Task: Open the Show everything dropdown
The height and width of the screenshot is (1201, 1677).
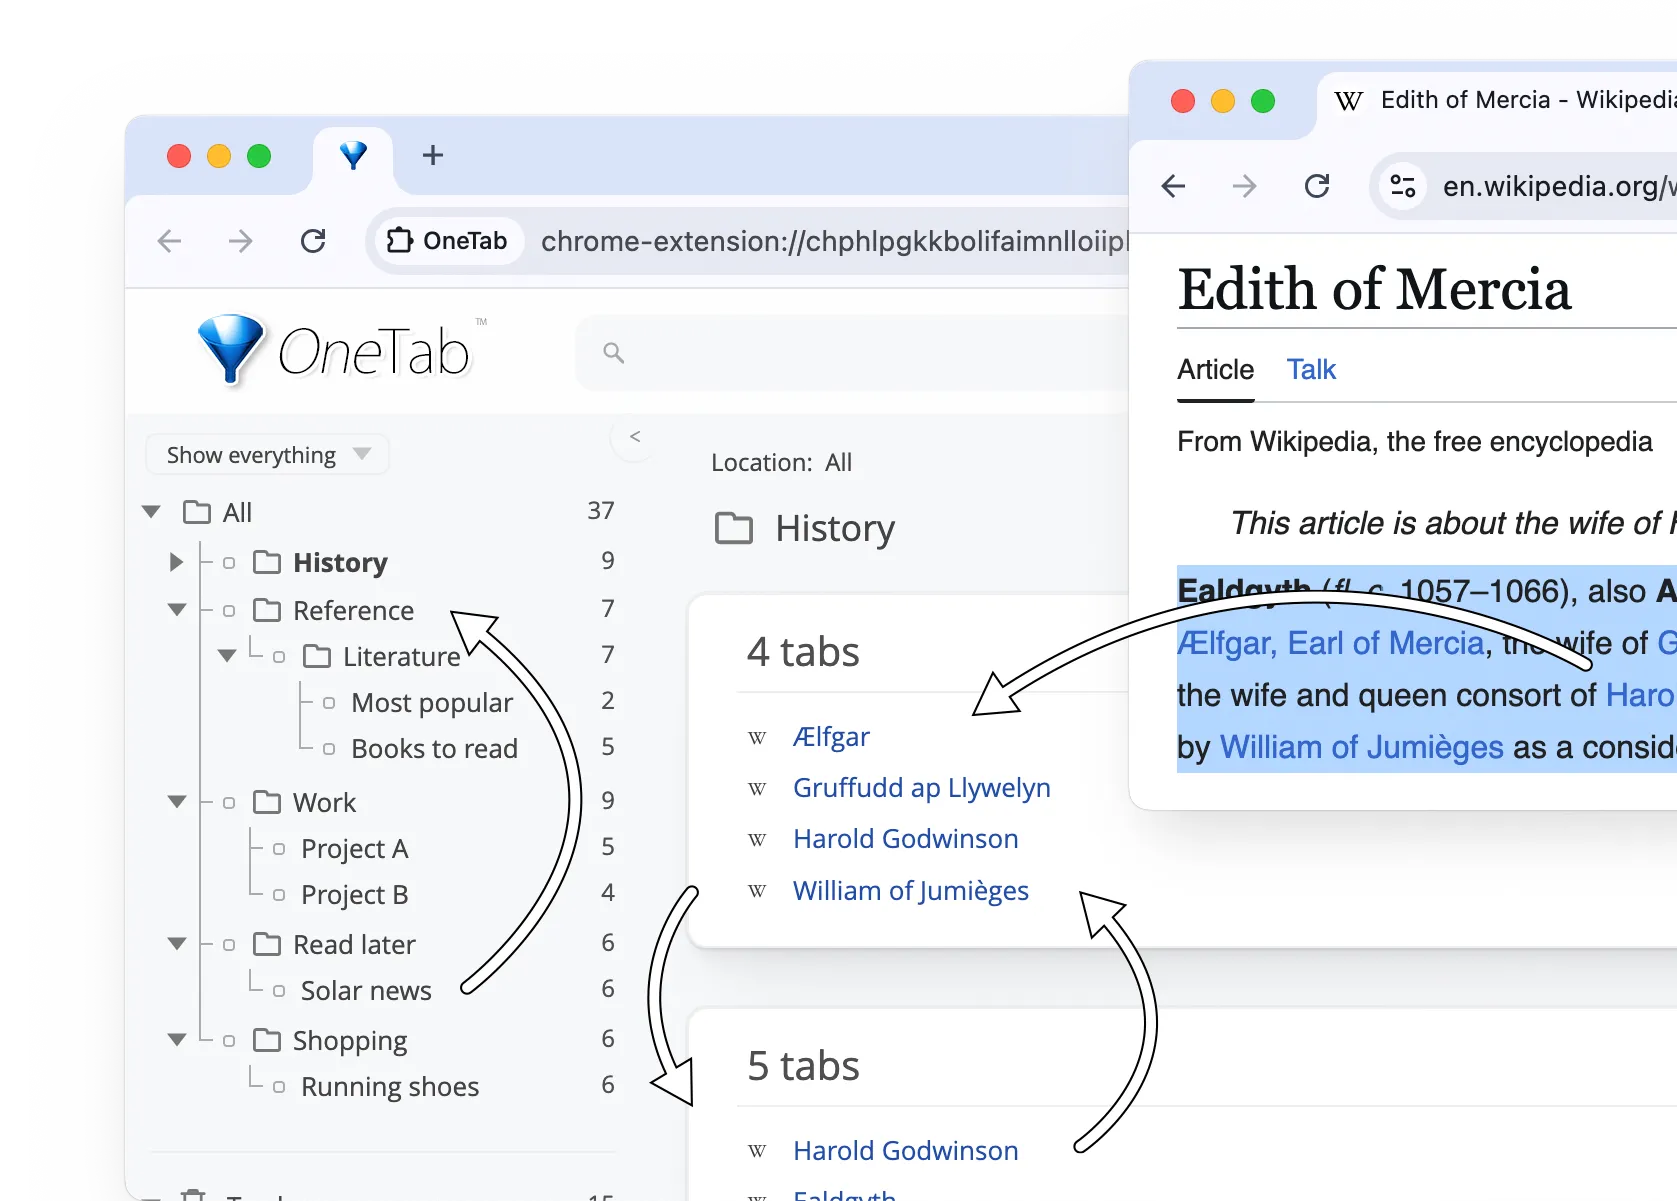Action: (x=267, y=455)
